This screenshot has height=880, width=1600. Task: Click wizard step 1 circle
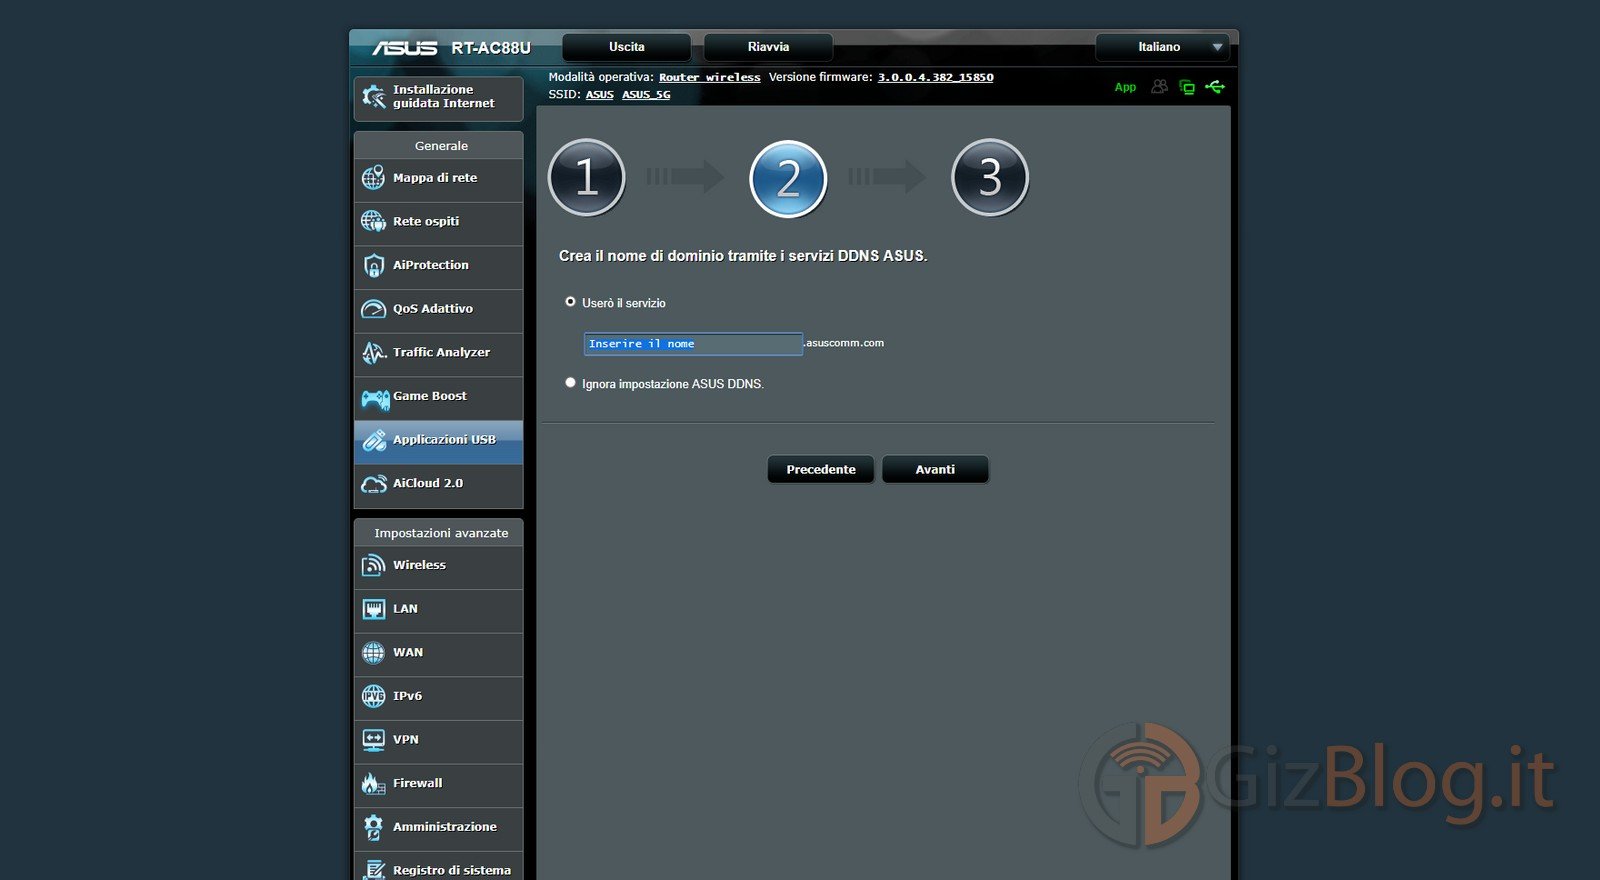pos(587,178)
